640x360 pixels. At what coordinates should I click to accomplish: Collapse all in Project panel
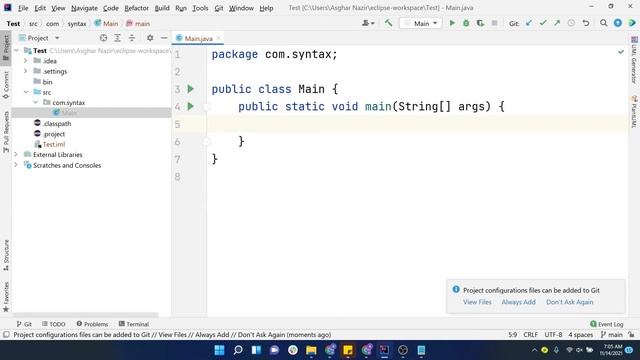pyautogui.click(x=132, y=38)
